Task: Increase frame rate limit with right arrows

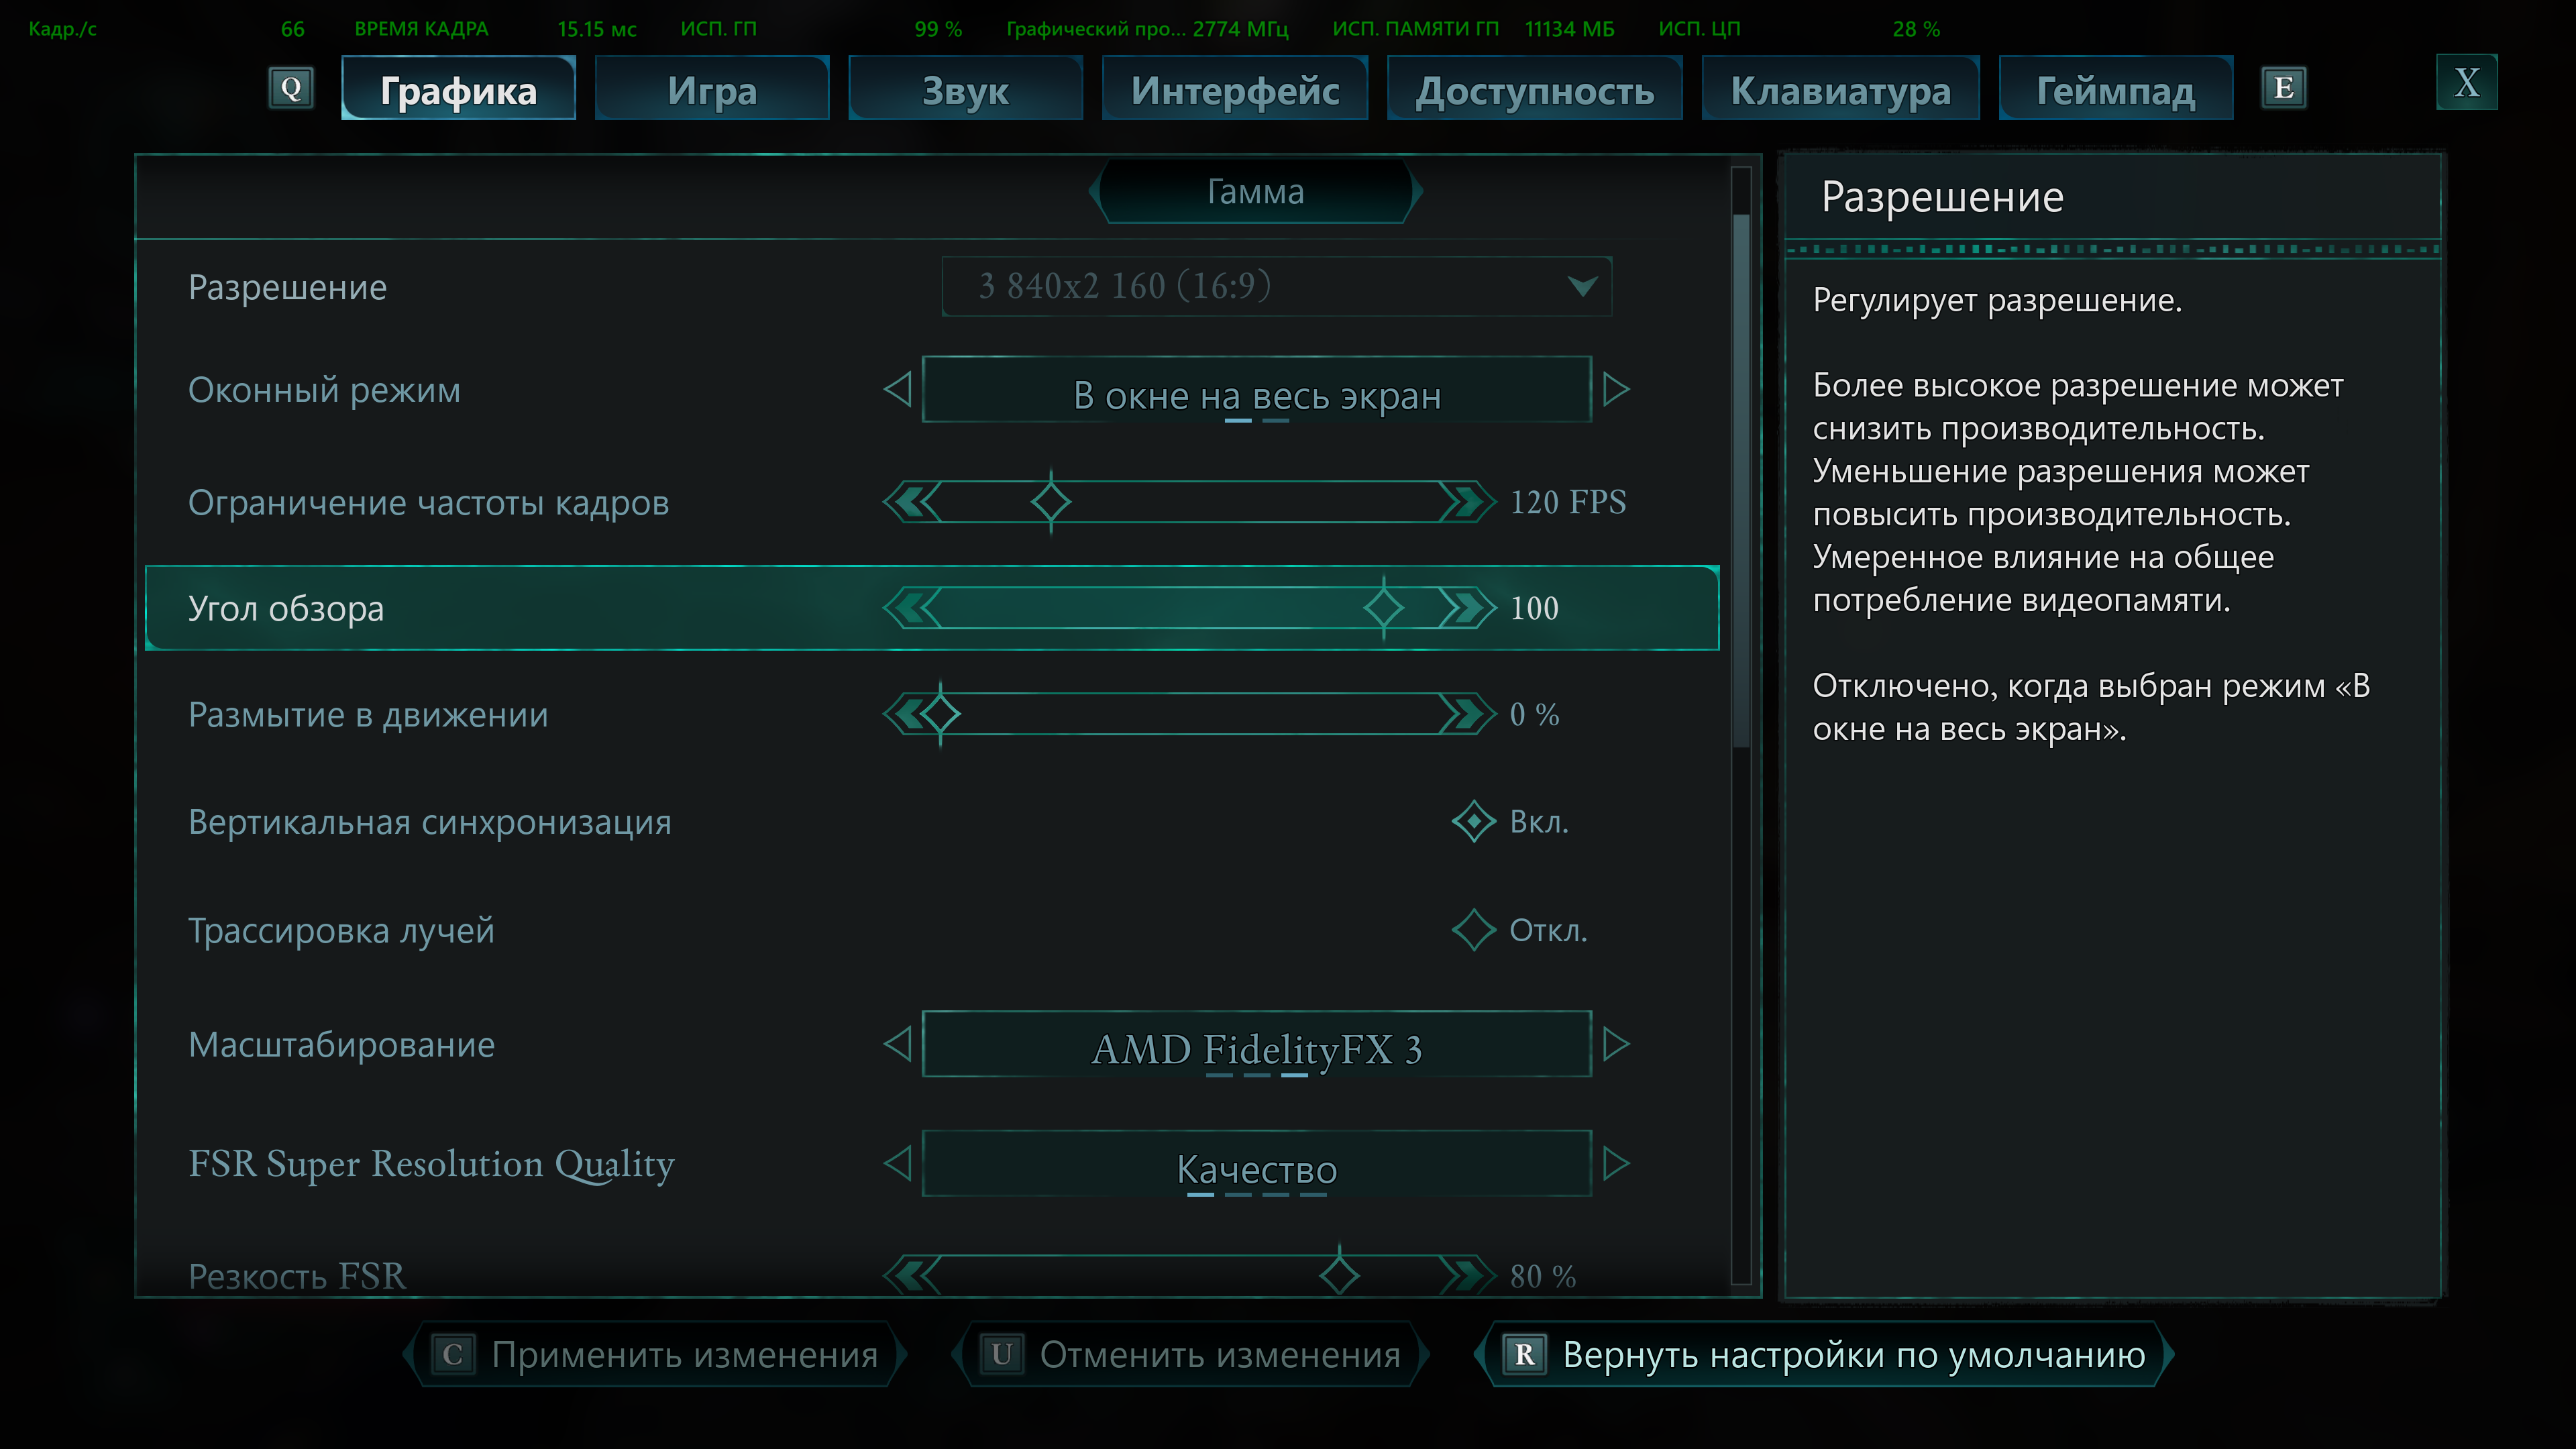Action: 1467,502
